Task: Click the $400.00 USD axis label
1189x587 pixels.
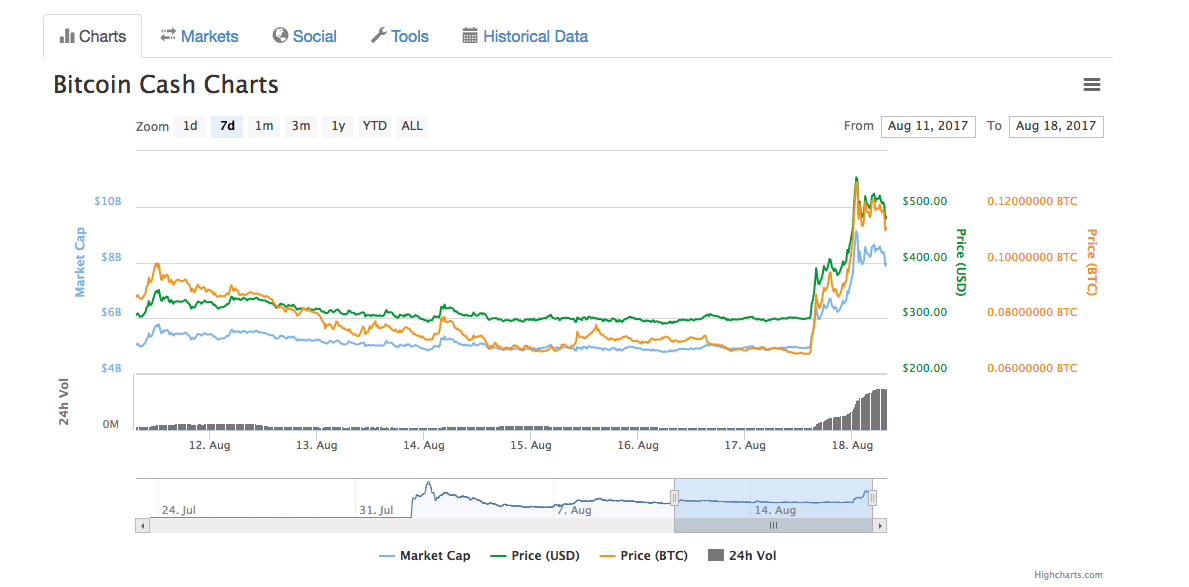Action: [x=925, y=257]
